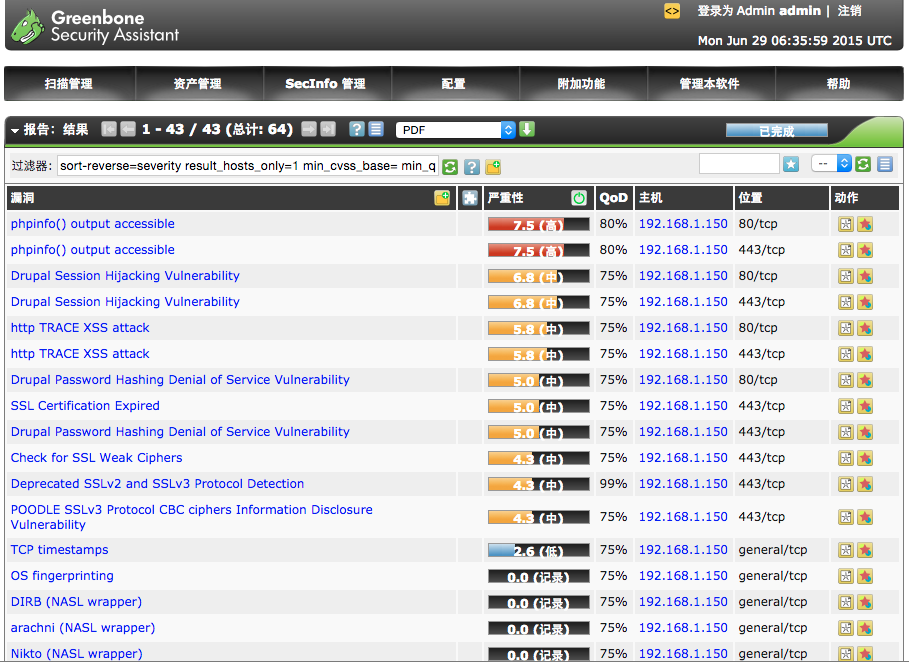Go to previous results page arrow
Viewport: 909px width, 662px height.
tap(128, 129)
